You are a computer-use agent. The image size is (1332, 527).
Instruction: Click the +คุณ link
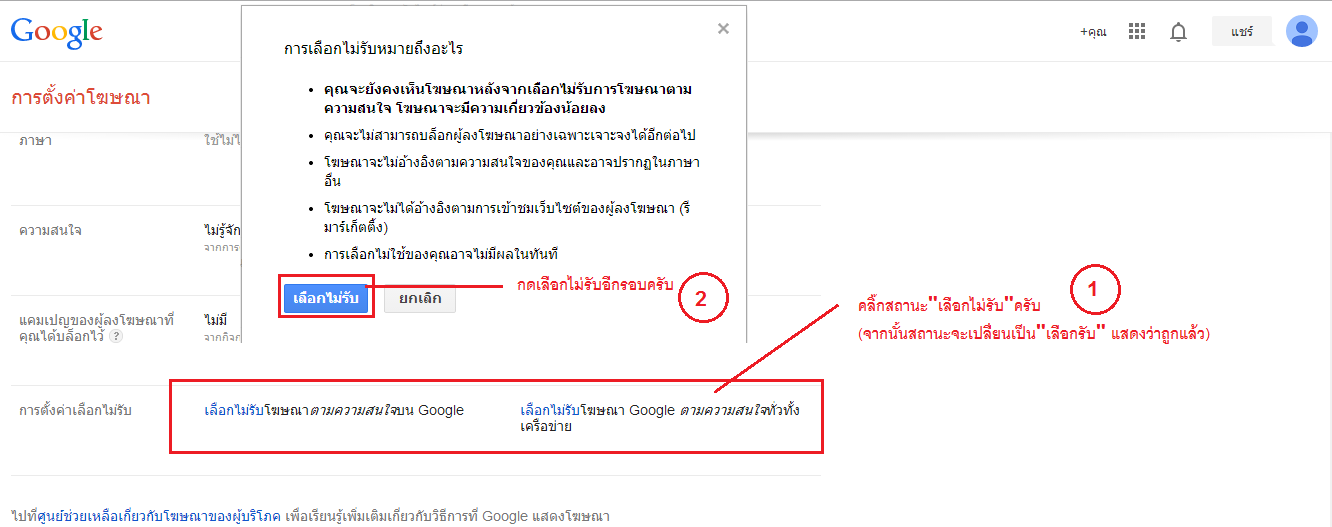1093,32
